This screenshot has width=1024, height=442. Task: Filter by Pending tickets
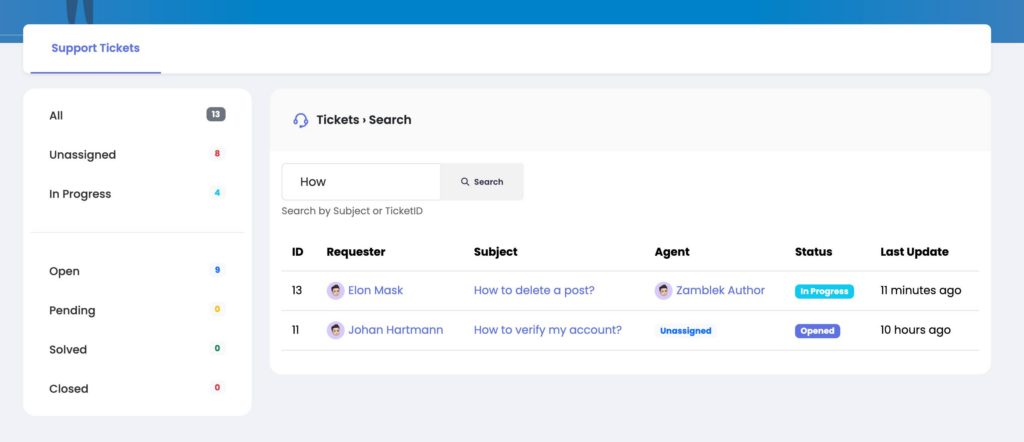(72, 311)
